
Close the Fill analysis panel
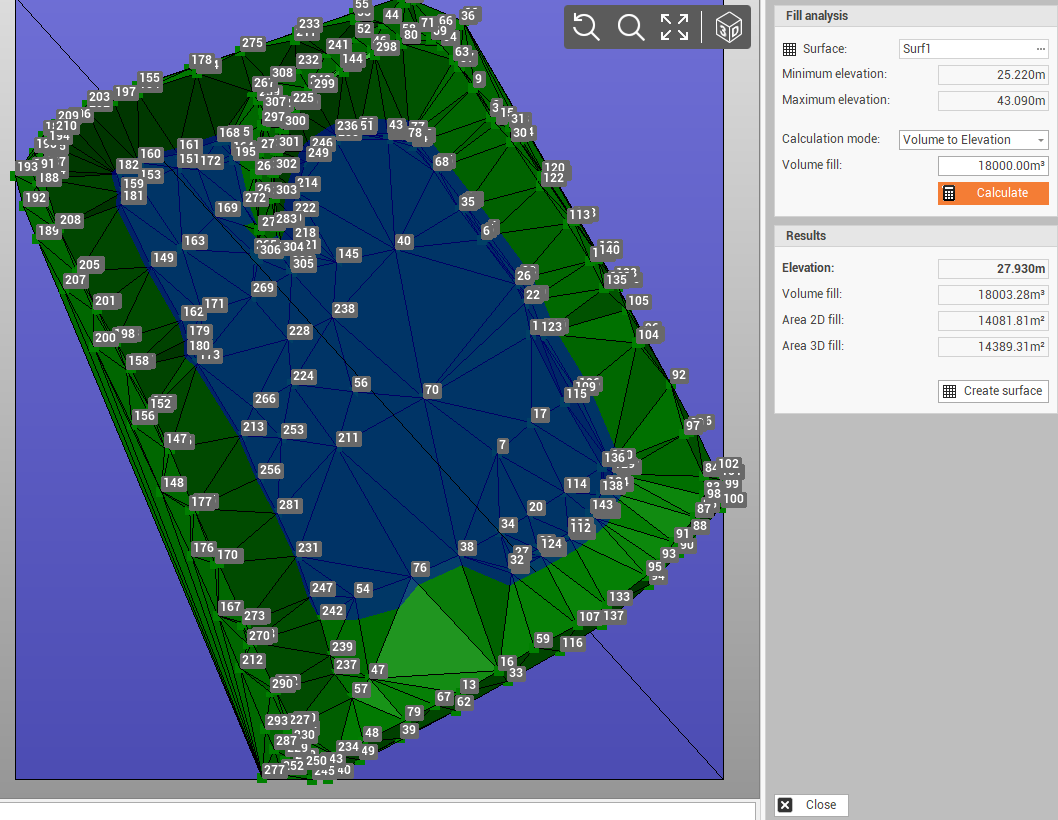[x=811, y=805]
